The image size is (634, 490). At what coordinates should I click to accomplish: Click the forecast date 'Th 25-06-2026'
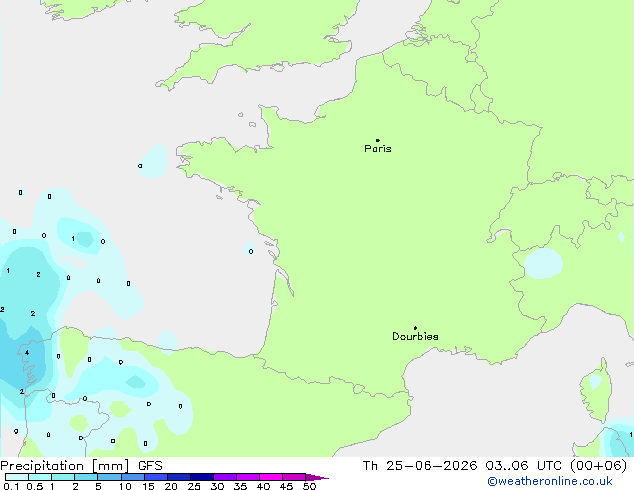click(420, 466)
